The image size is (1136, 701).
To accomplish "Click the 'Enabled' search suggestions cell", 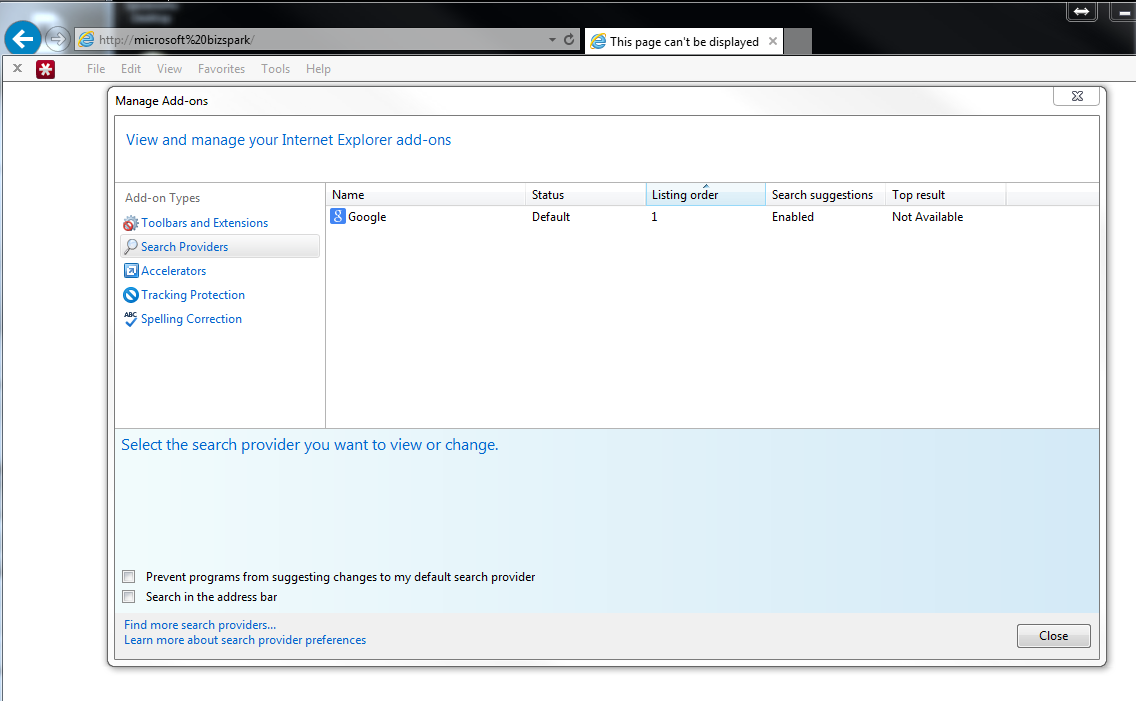I will tap(793, 217).
